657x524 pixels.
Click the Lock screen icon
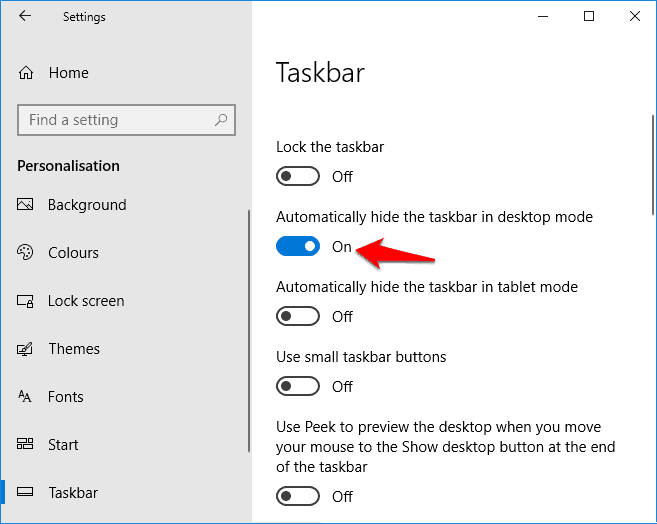[25, 301]
